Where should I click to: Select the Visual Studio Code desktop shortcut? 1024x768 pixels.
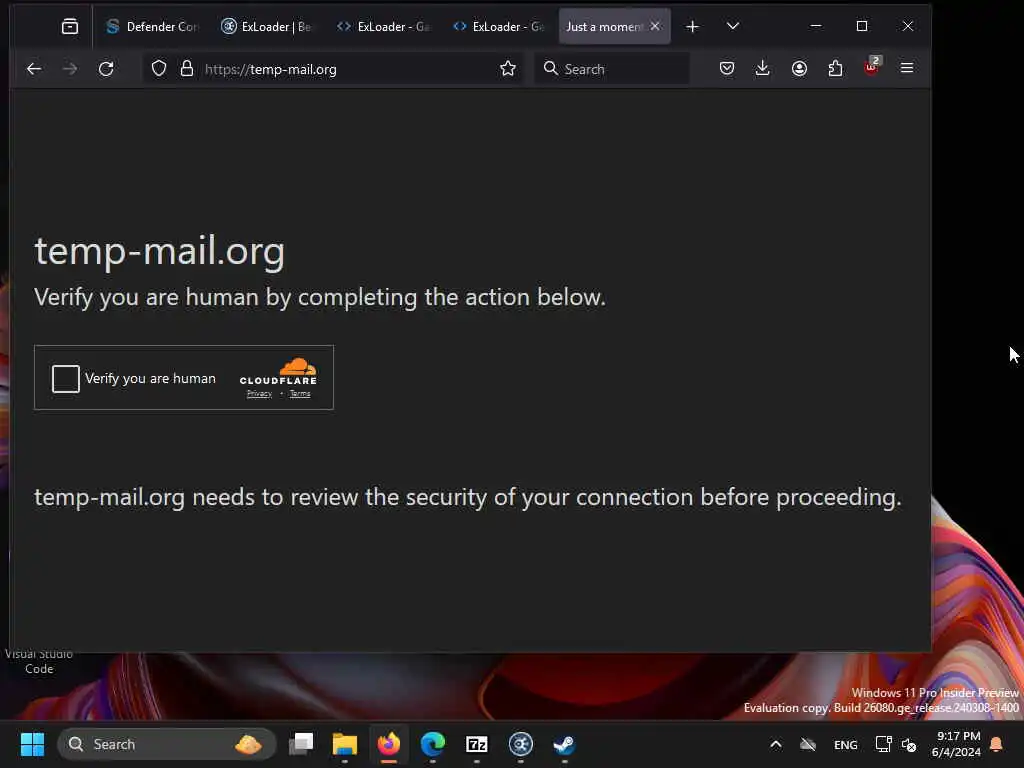pos(39,661)
